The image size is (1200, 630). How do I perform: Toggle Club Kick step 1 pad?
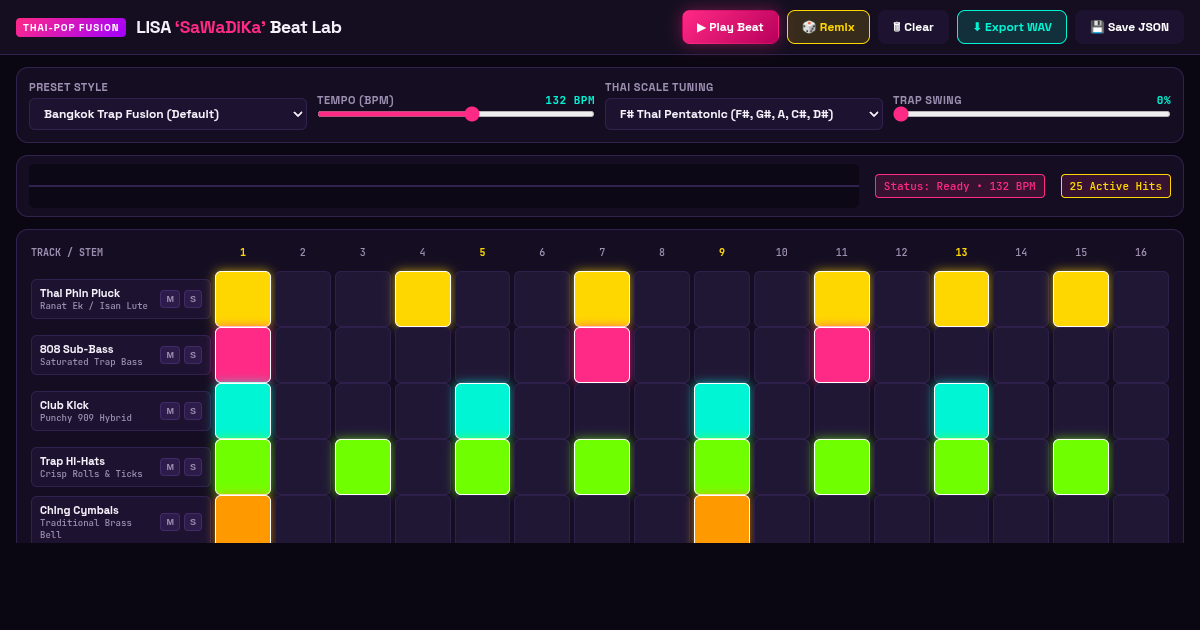[x=243, y=411]
